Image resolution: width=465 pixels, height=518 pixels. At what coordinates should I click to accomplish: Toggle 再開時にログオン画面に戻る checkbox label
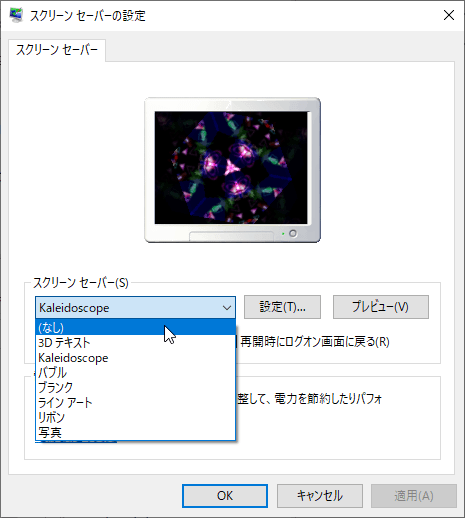(x=315, y=342)
